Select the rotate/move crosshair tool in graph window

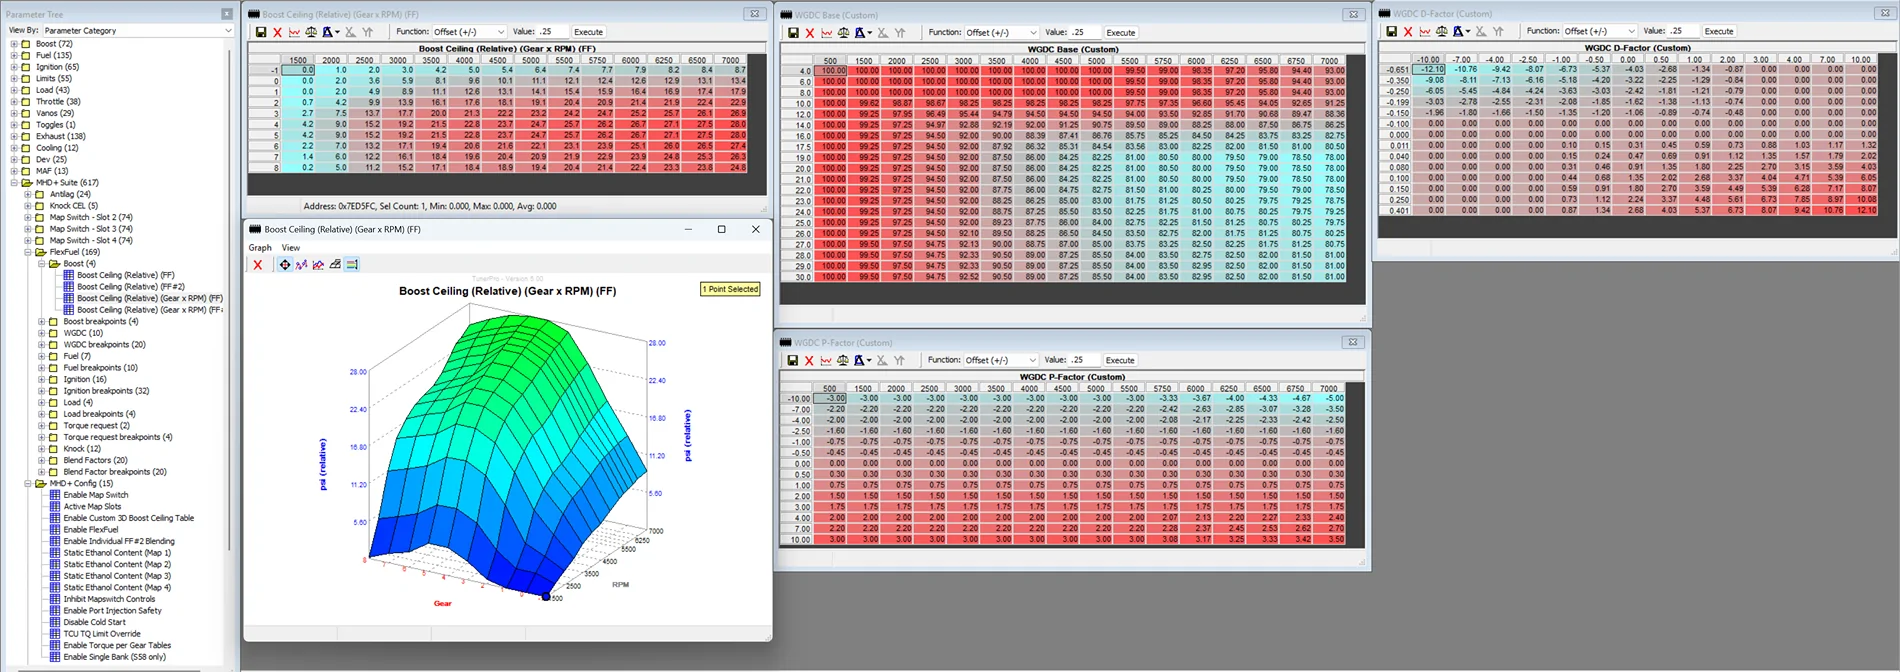click(x=285, y=265)
